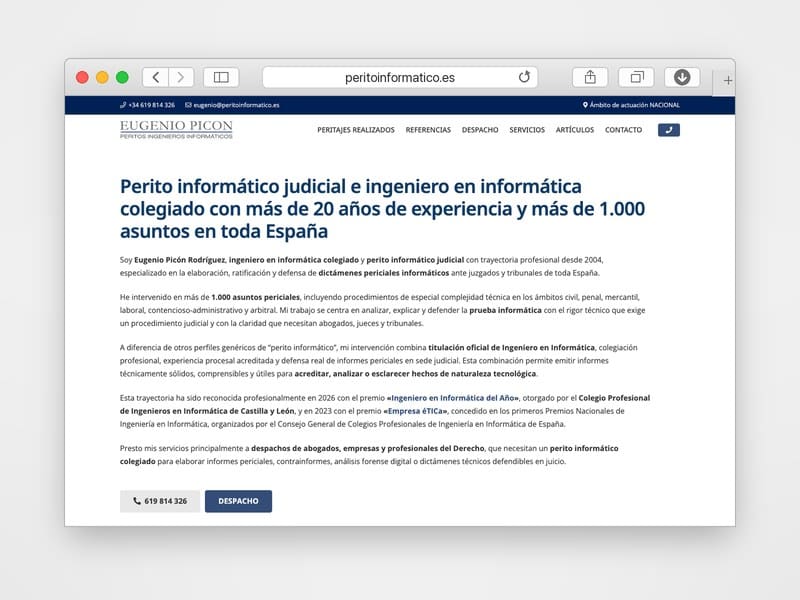Show all tabs overview icon
Viewport: 800px width, 600px height.
coord(636,77)
